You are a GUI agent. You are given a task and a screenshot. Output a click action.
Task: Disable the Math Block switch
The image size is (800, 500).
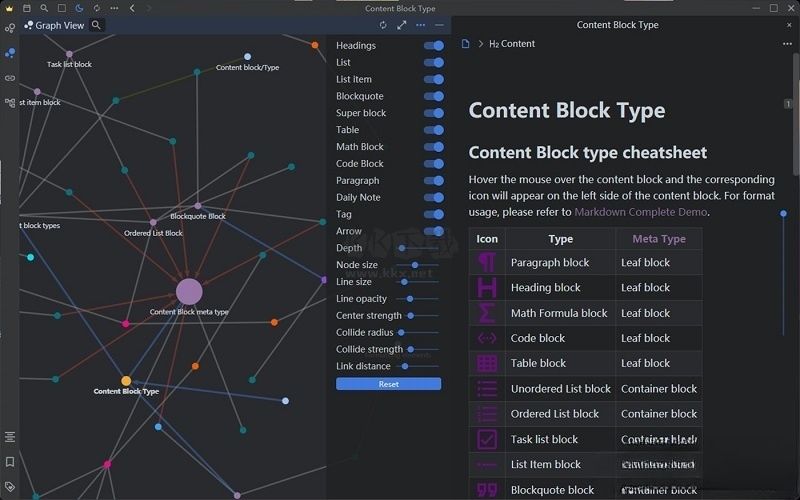pyautogui.click(x=434, y=146)
